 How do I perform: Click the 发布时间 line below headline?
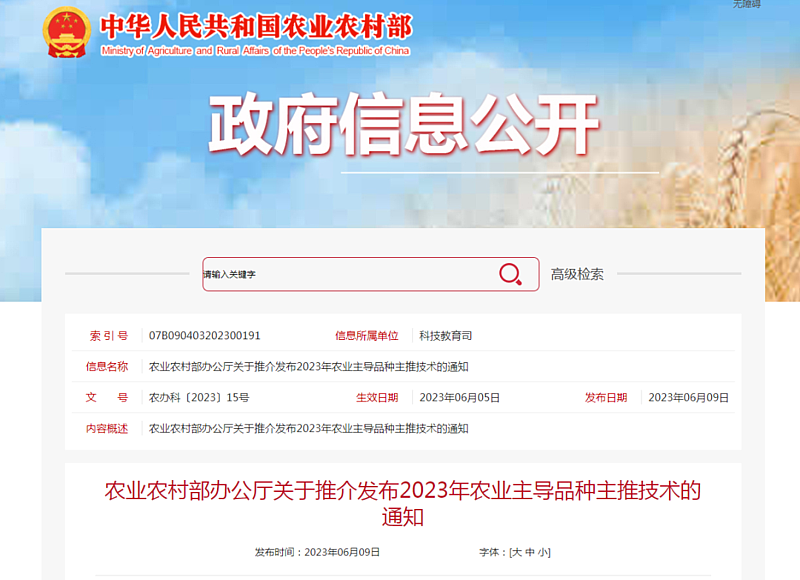(317, 552)
